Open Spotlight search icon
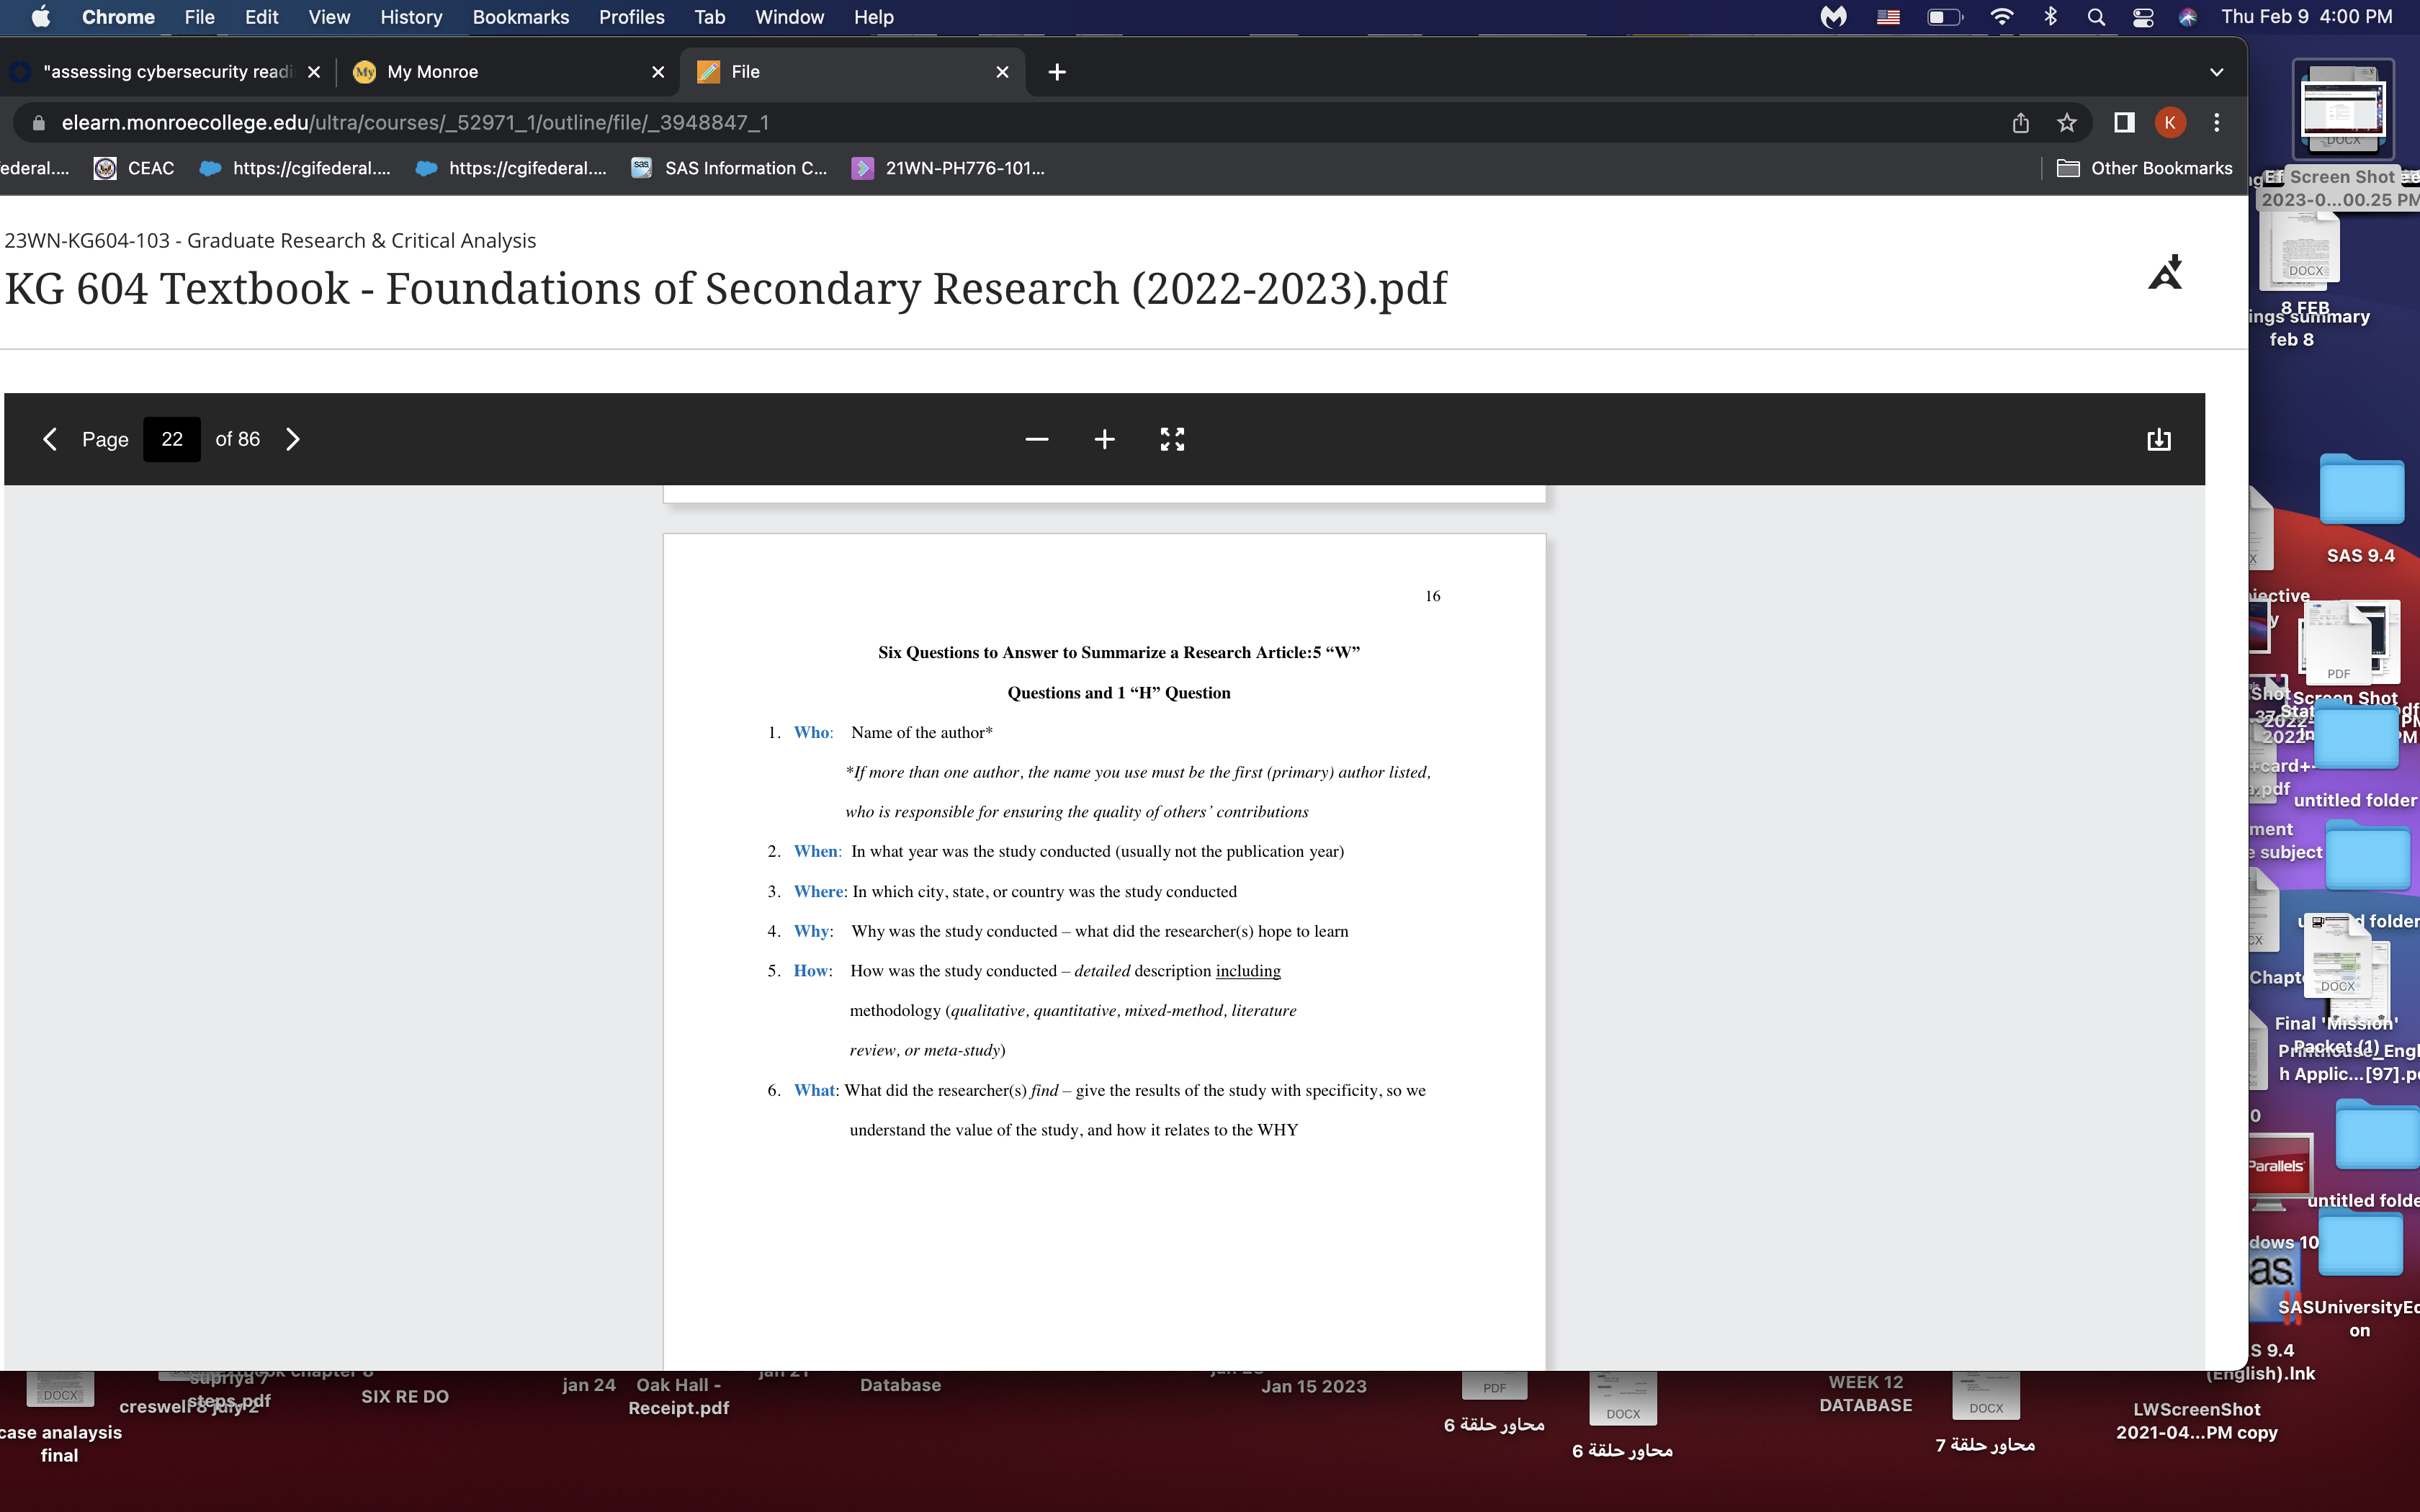 (x=2096, y=17)
